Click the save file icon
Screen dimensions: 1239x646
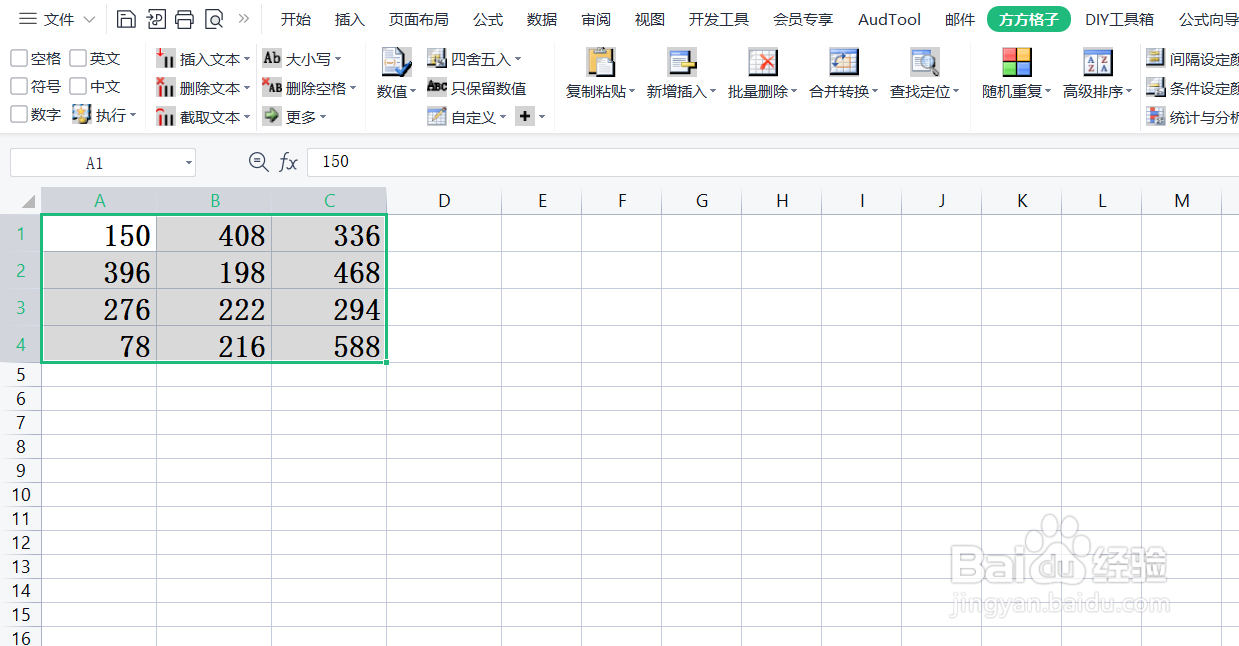[x=126, y=19]
